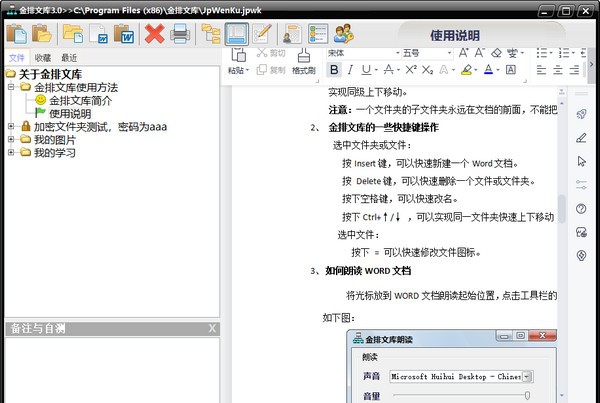Click the align left icon
Screen dimensions: 600x403
click(541, 70)
